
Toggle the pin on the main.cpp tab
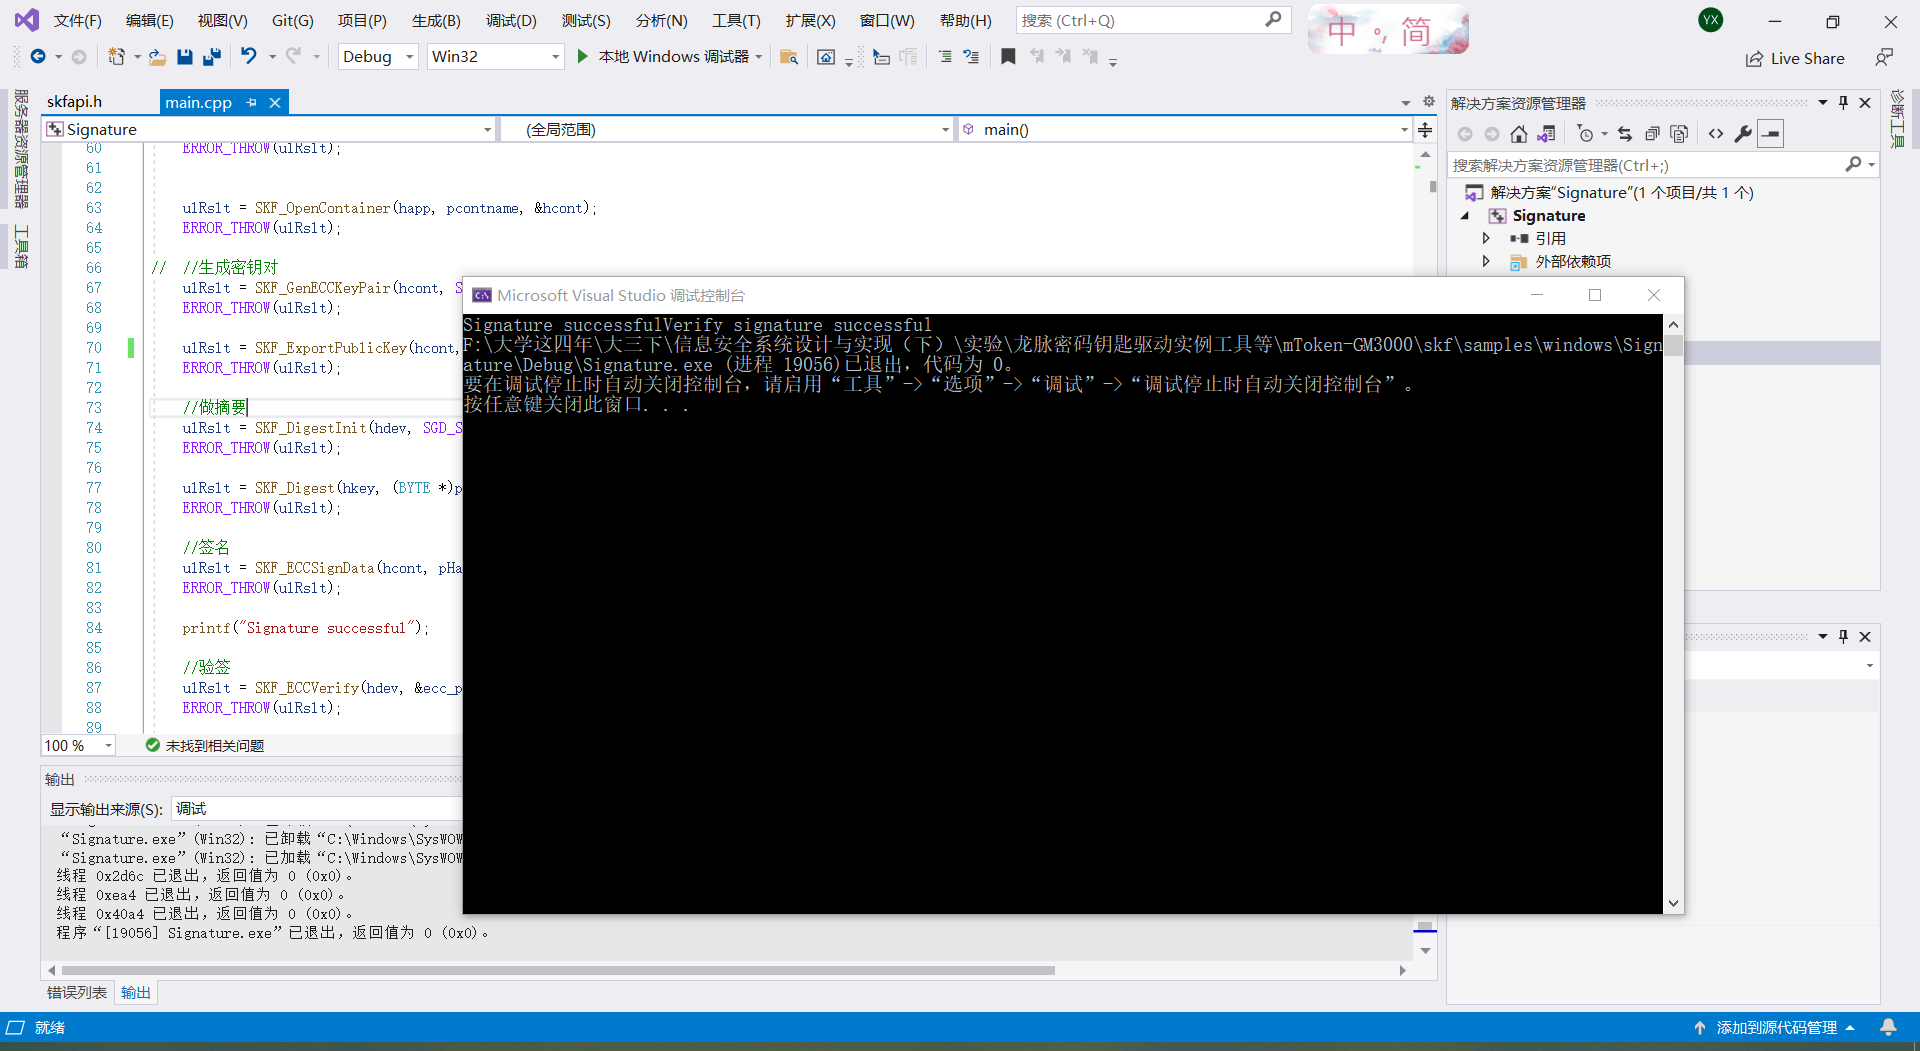pyautogui.click(x=251, y=102)
